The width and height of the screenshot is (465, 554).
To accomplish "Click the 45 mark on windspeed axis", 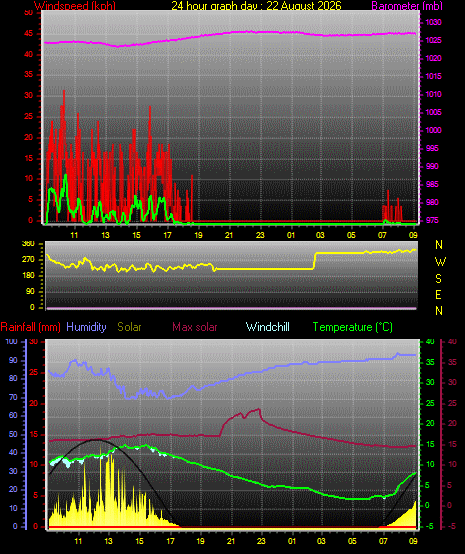I will coord(29,34).
